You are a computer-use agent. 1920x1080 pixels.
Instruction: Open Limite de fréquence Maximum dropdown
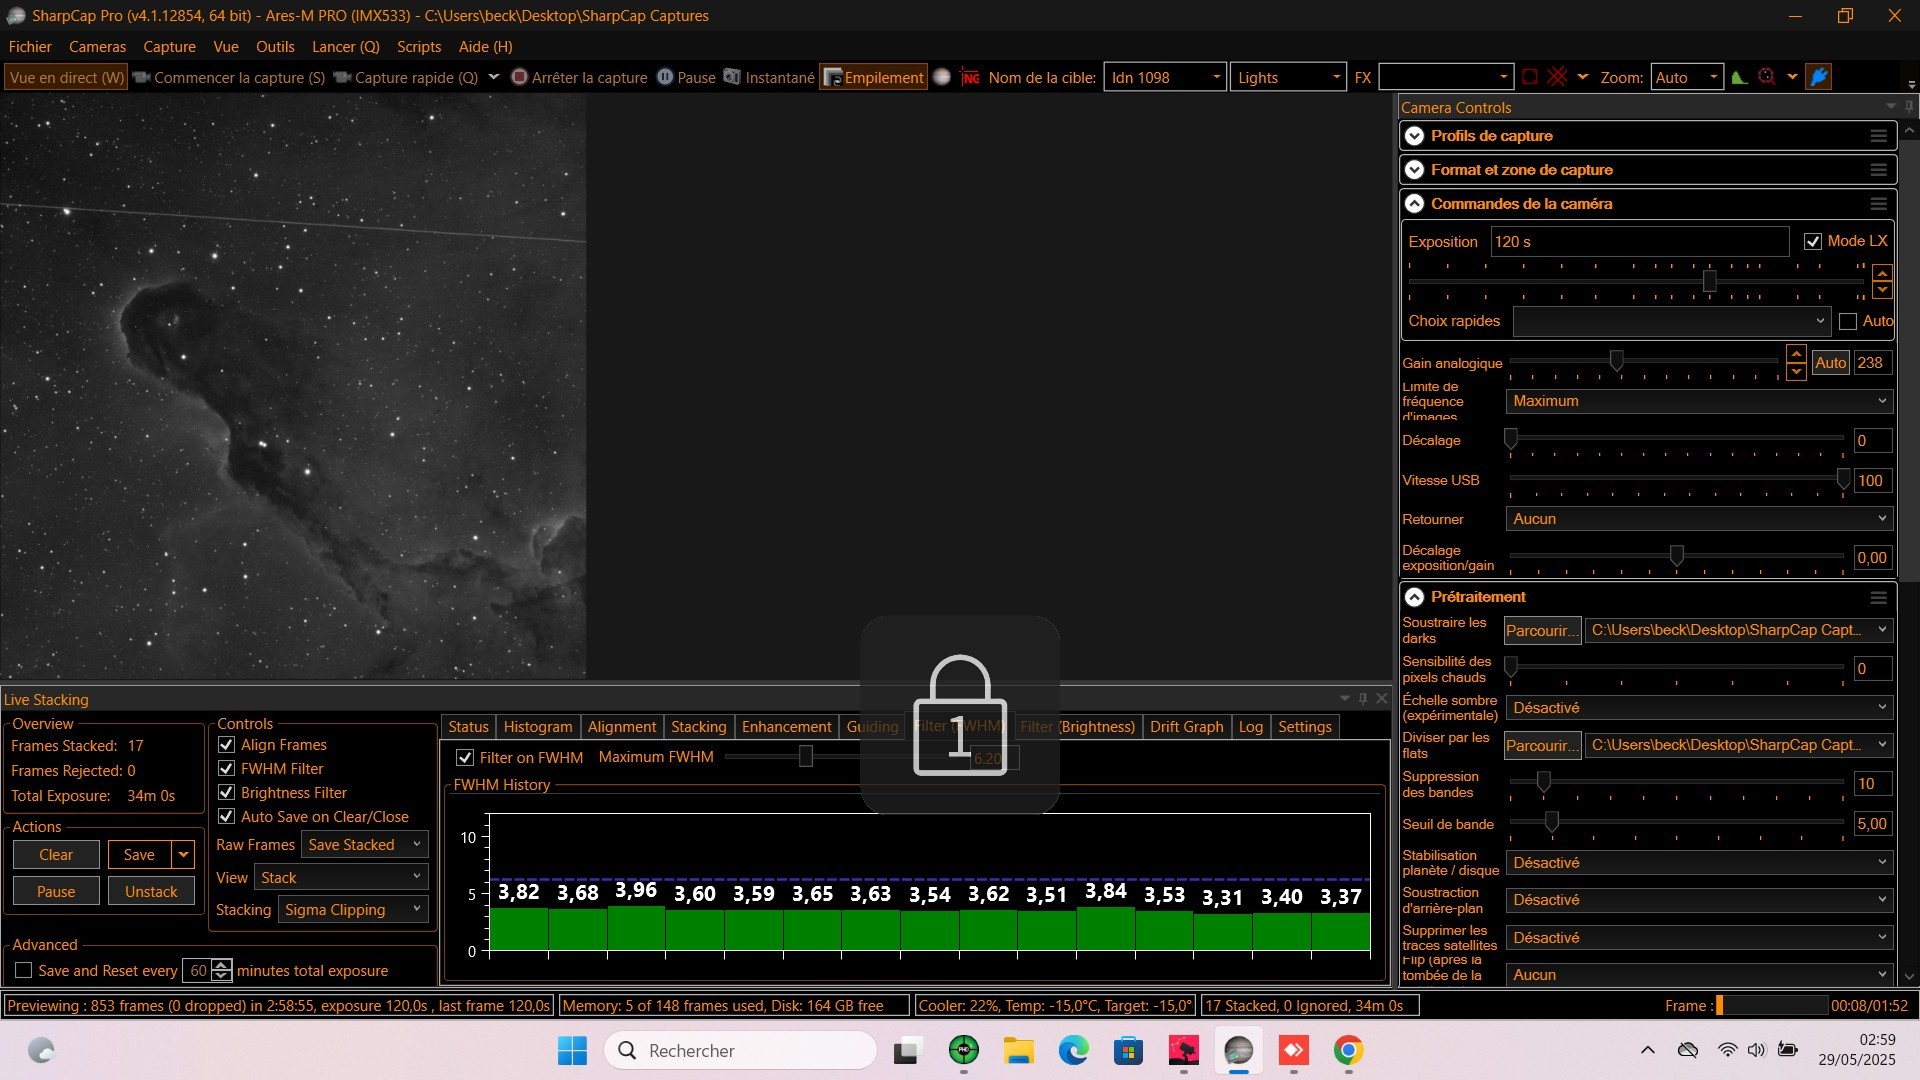pos(1699,401)
